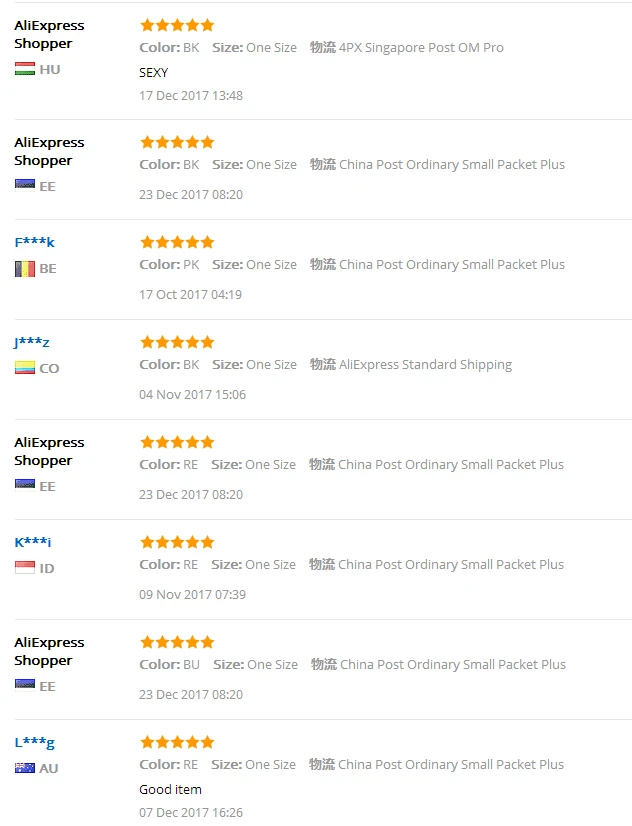This screenshot has height=826, width=632.
Task: Select the review text SEXY
Action: tap(153, 73)
